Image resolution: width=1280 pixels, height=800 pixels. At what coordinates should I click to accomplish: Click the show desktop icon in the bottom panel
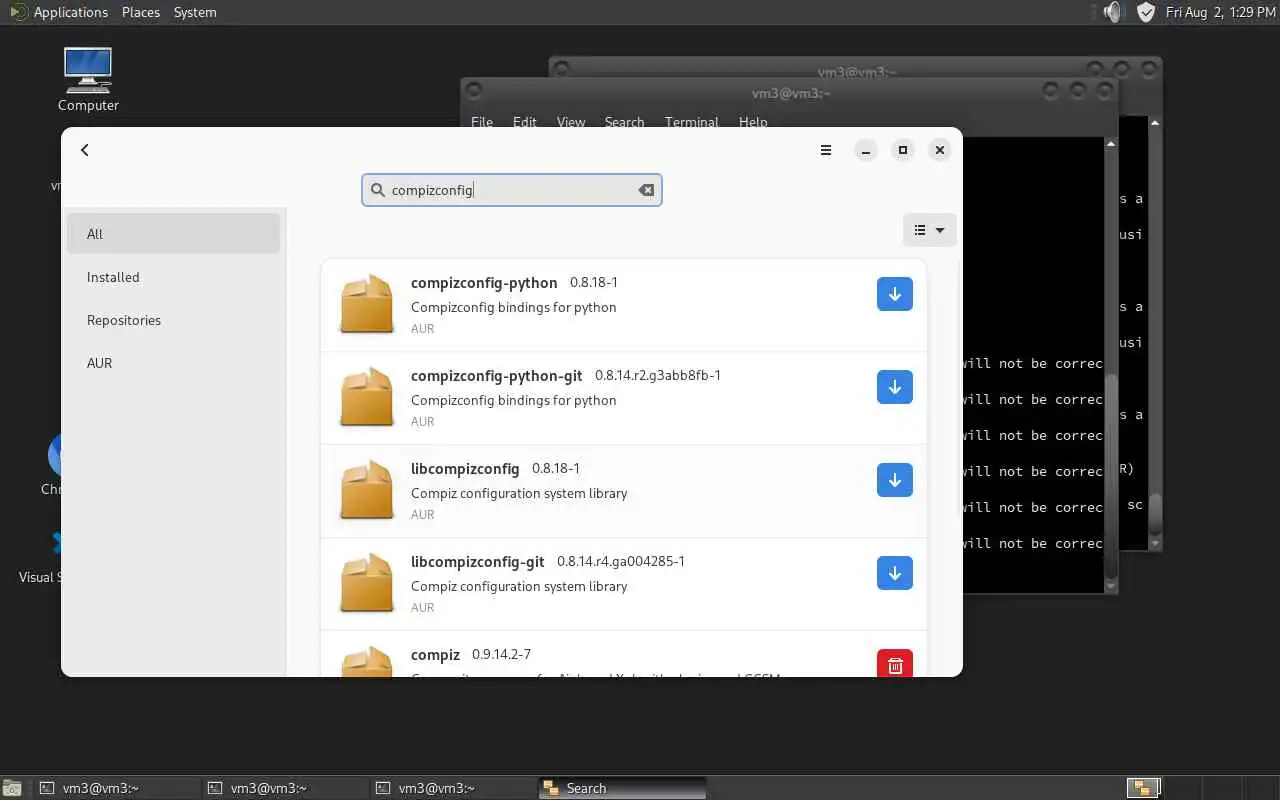pos(11,788)
